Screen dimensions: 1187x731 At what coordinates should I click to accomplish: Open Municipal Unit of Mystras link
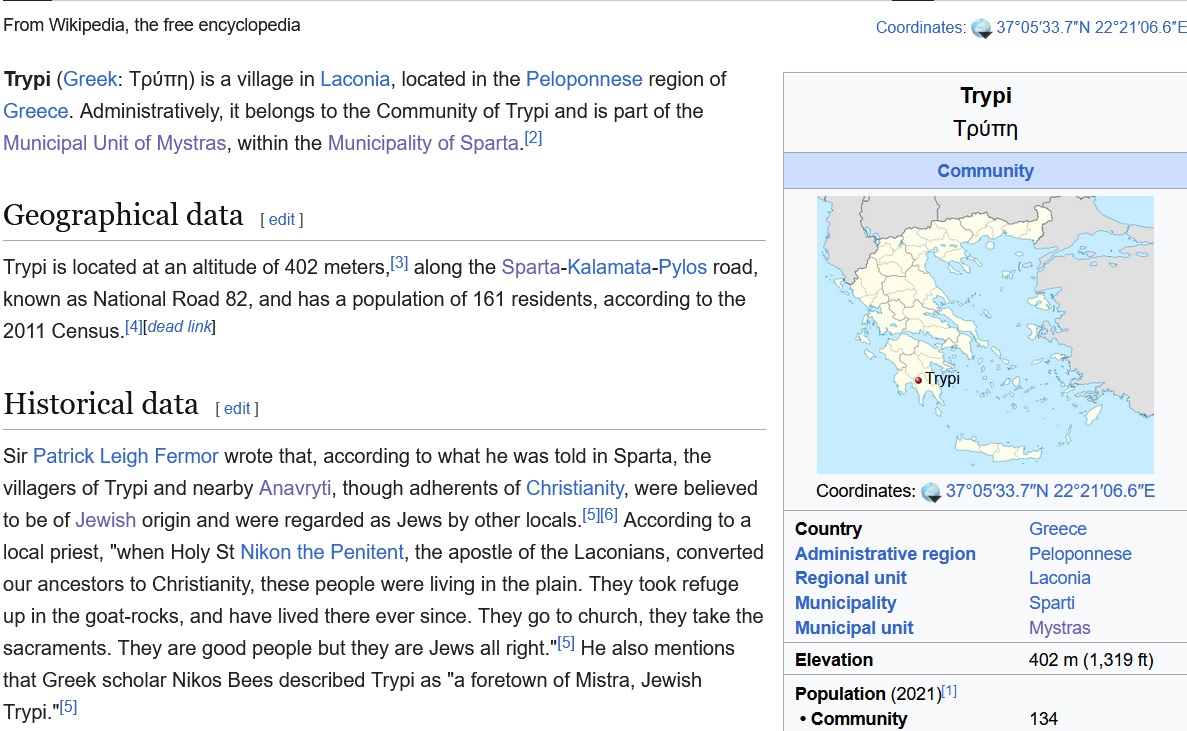point(114,143)
